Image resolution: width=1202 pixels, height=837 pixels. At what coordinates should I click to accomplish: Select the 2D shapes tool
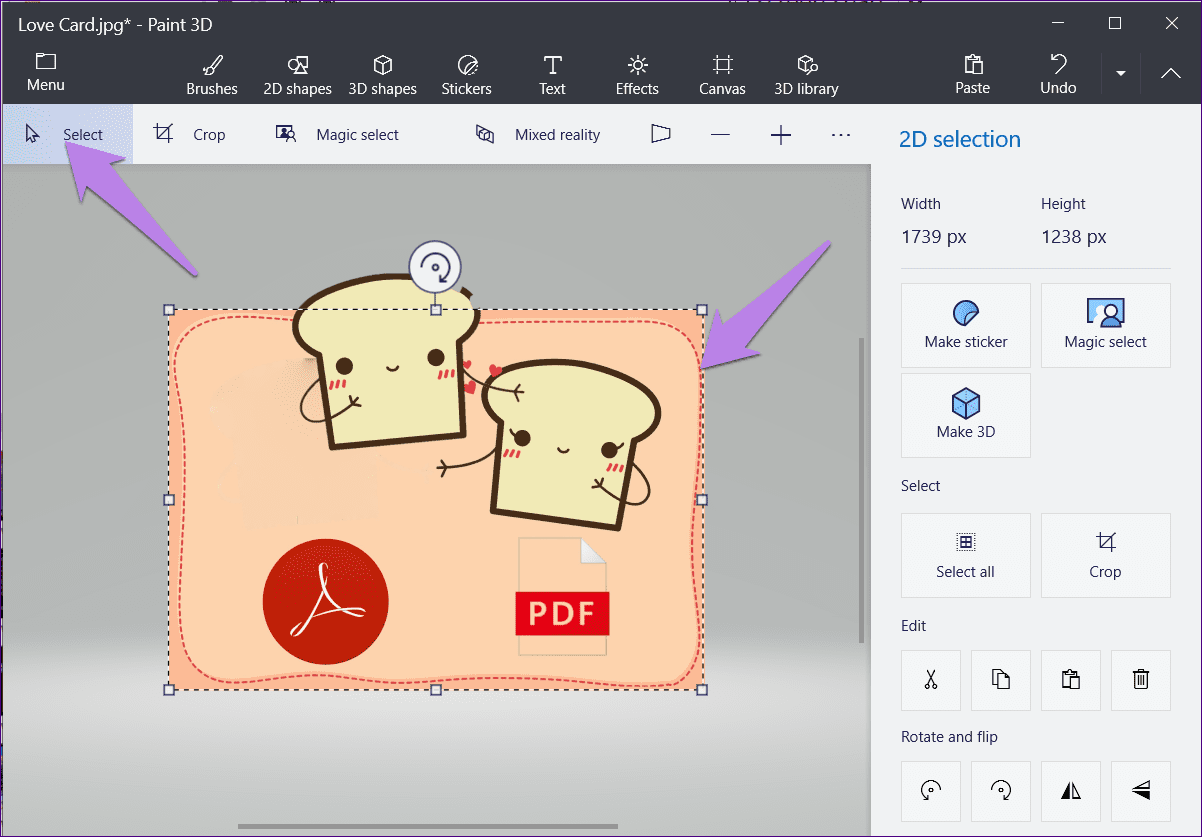click(x=297, y=75)
